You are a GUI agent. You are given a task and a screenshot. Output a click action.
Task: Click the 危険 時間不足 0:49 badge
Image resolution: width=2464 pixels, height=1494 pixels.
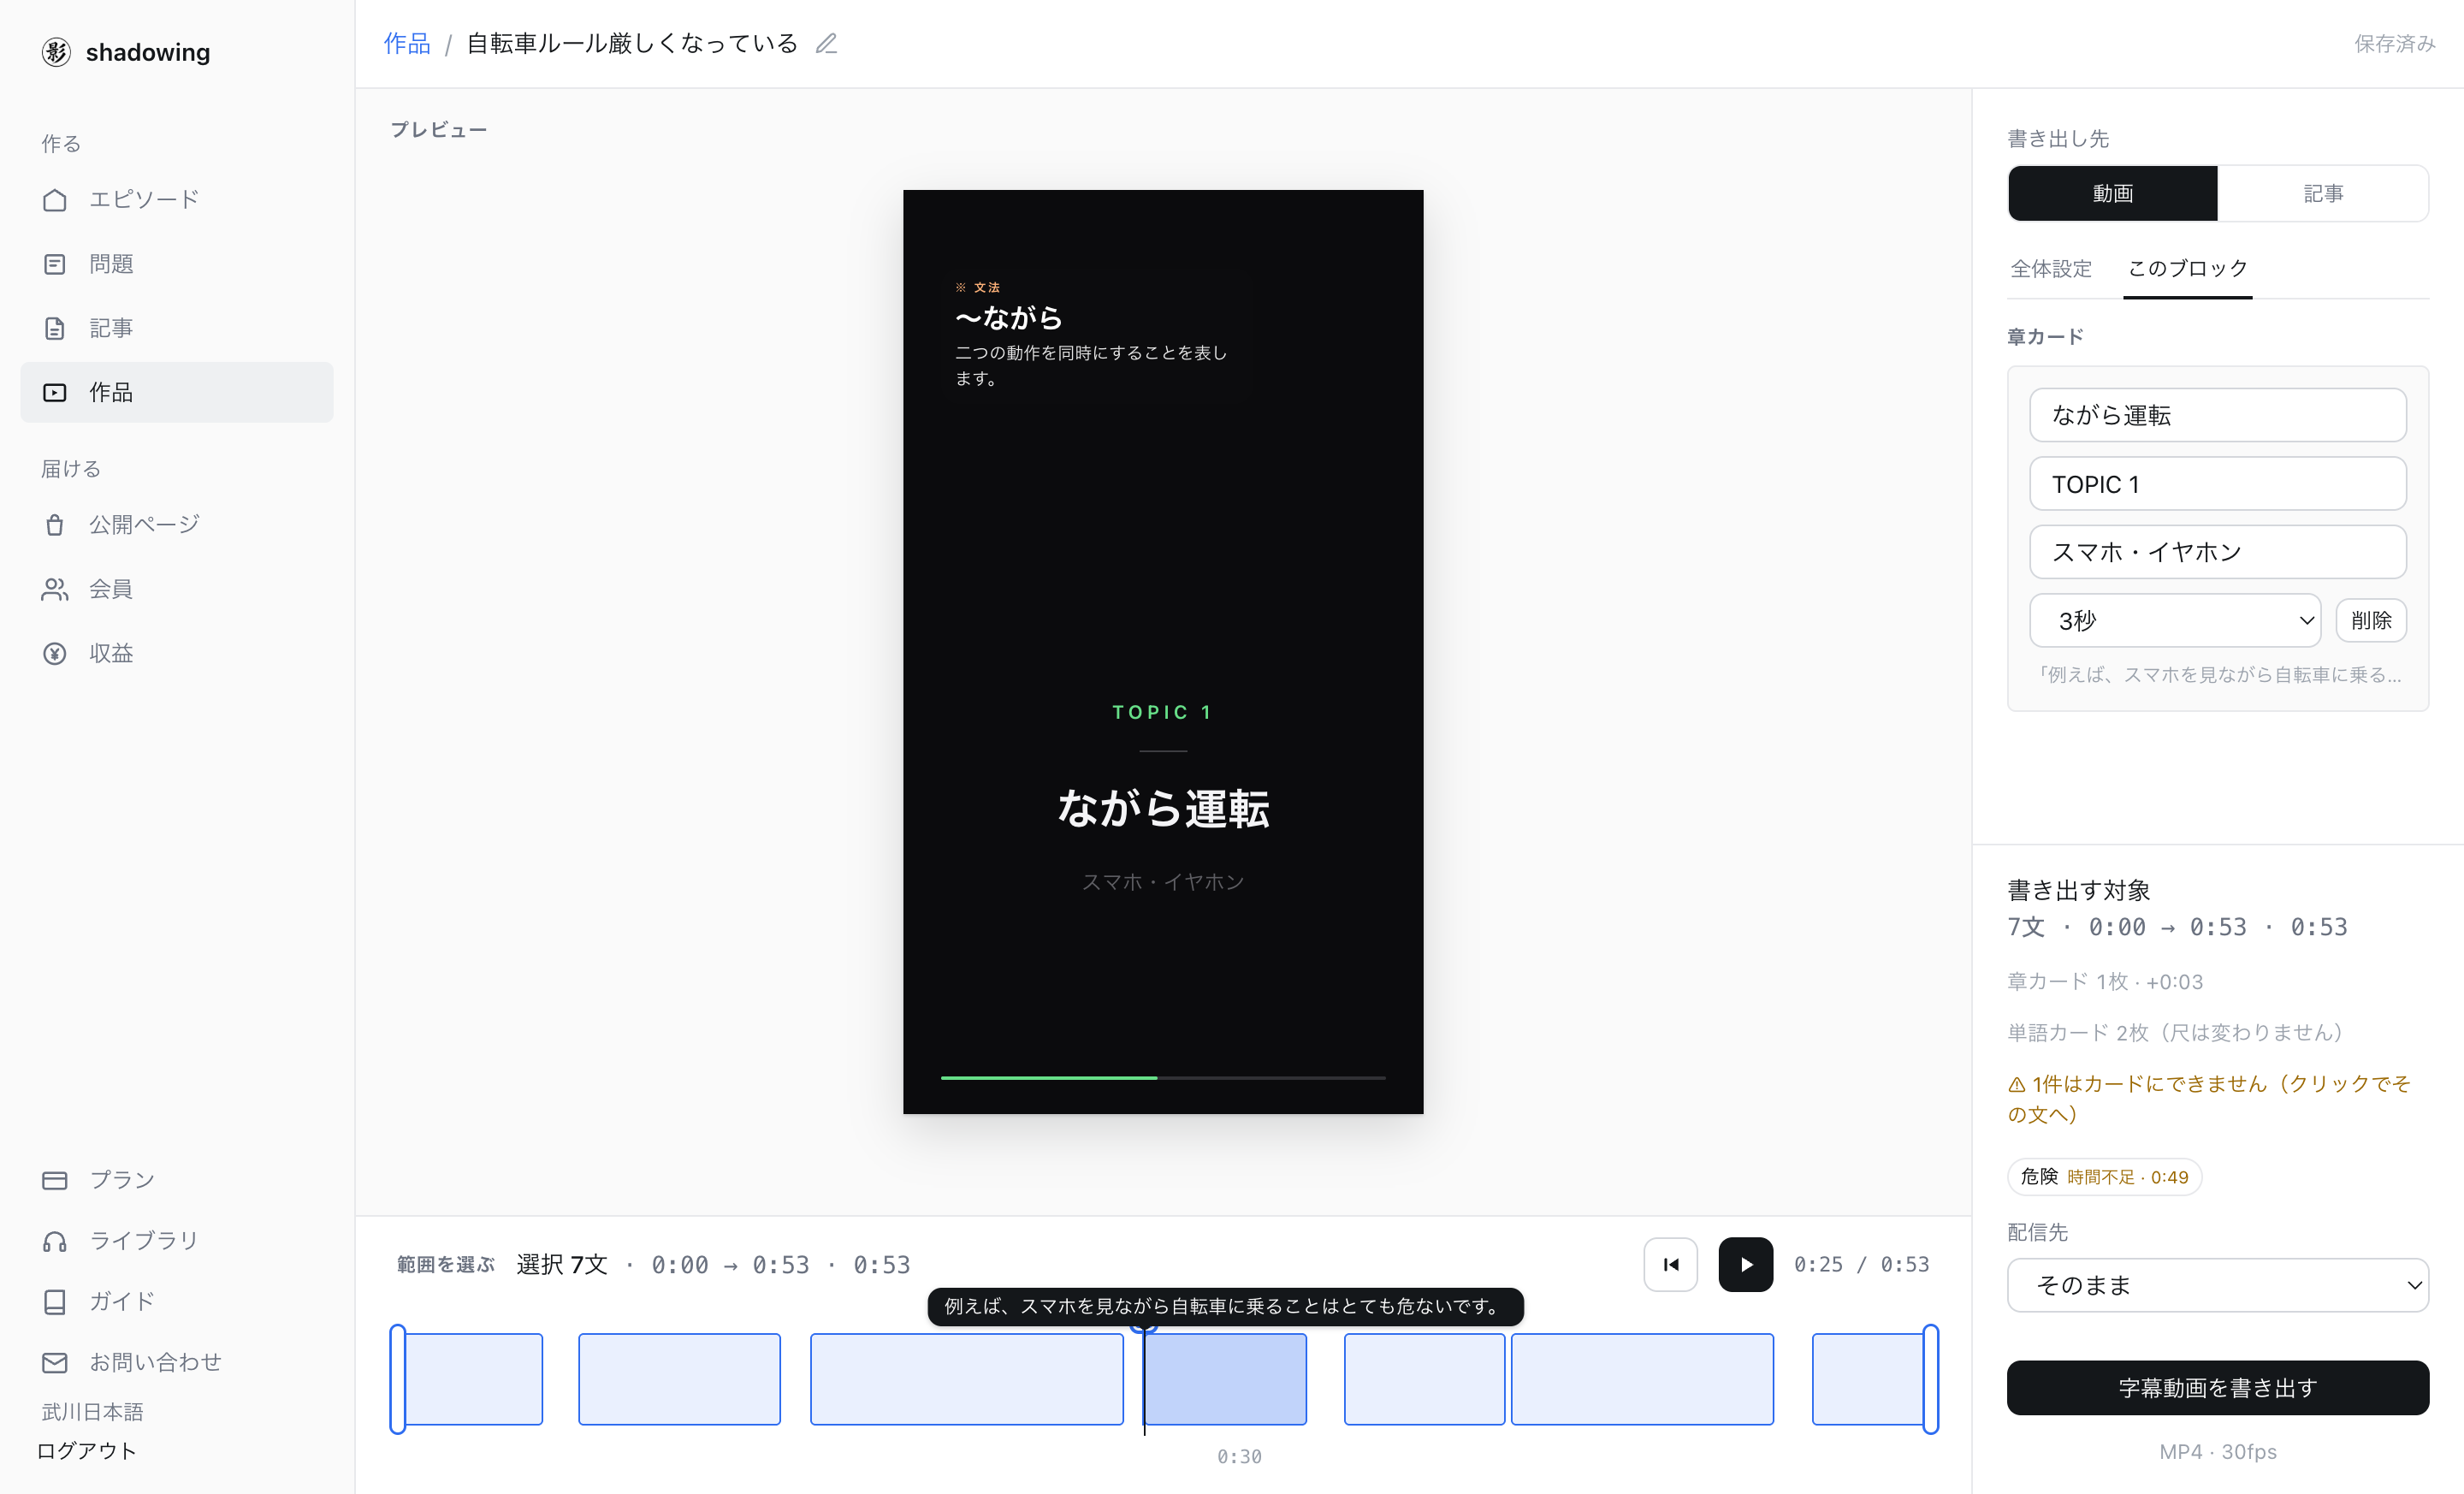pos(2104,1177)
